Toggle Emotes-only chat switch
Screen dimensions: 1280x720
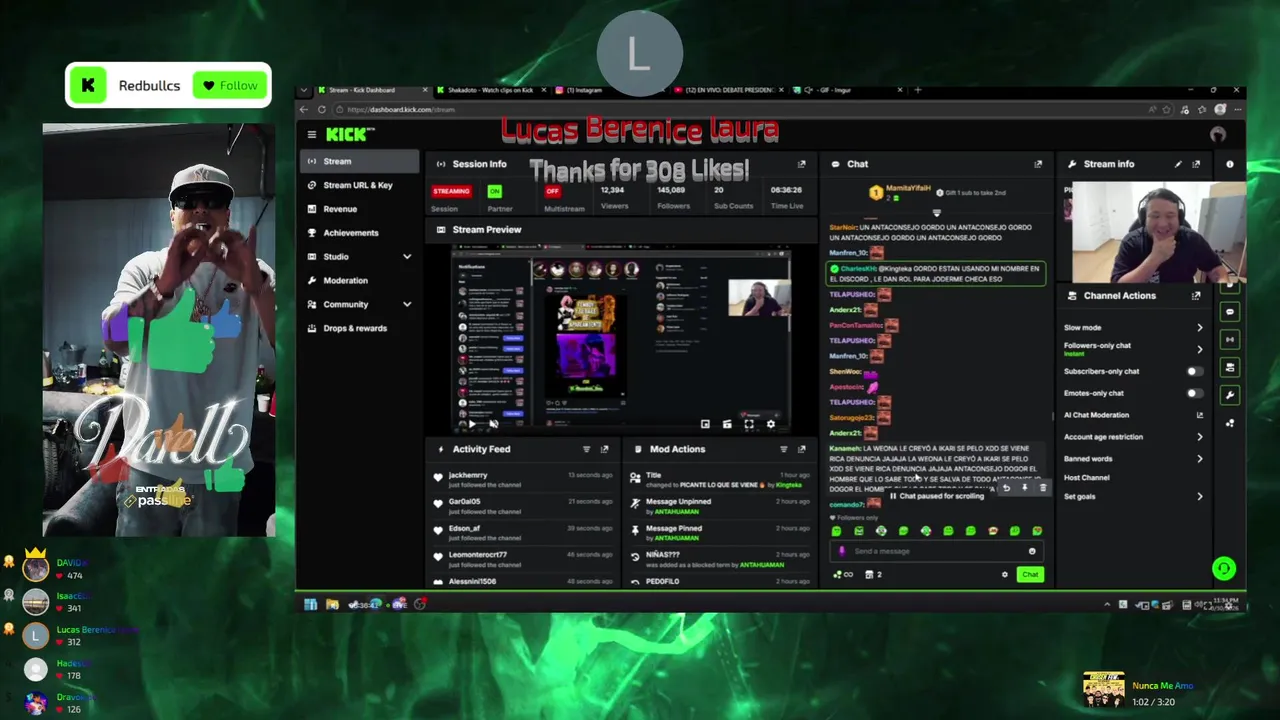pos(1194,393)
